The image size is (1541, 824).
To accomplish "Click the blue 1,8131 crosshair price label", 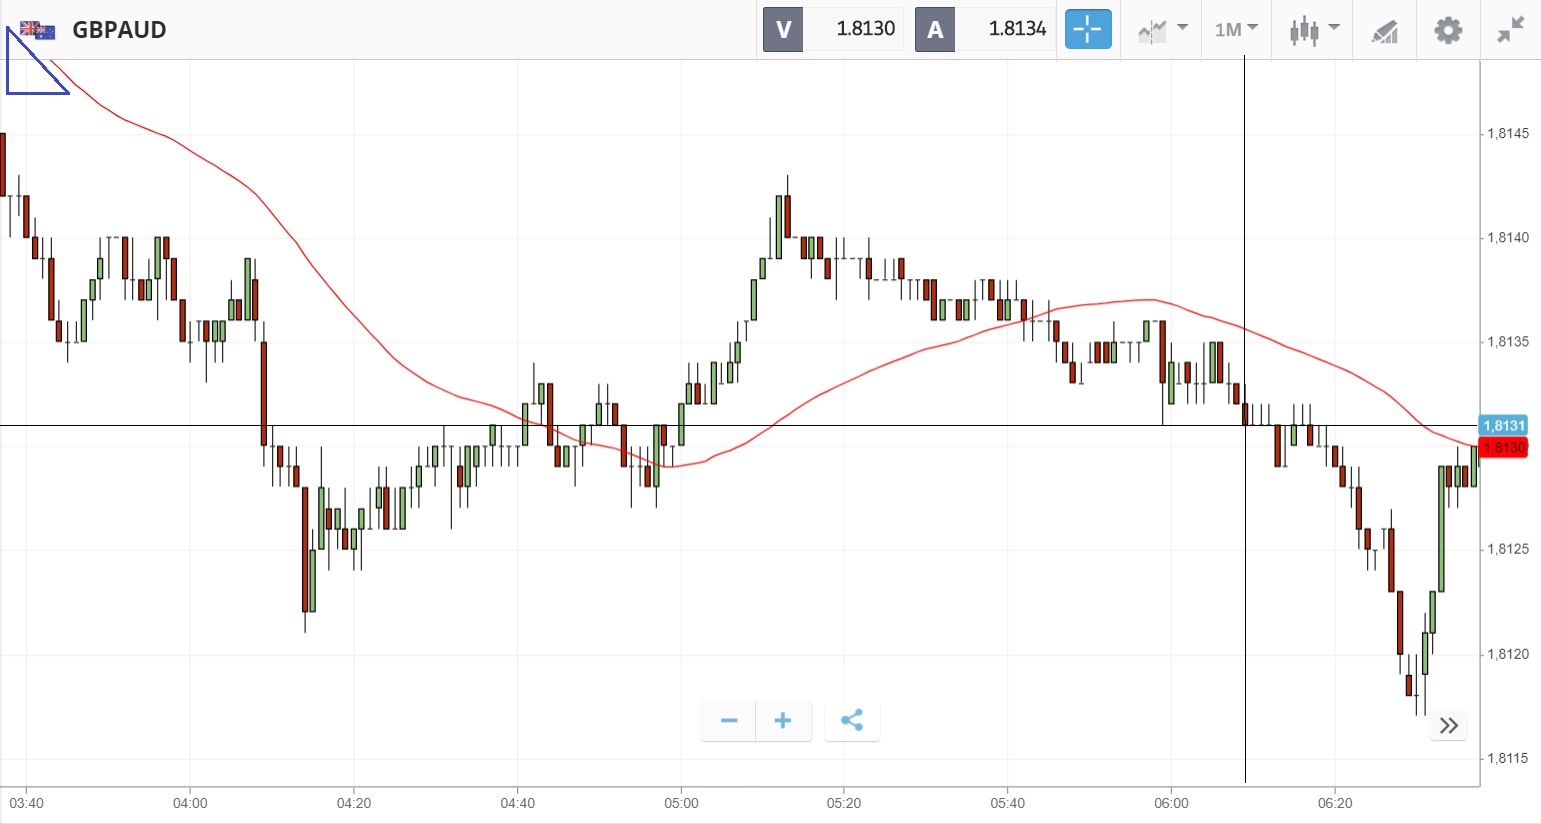I will pos(1503,426).
